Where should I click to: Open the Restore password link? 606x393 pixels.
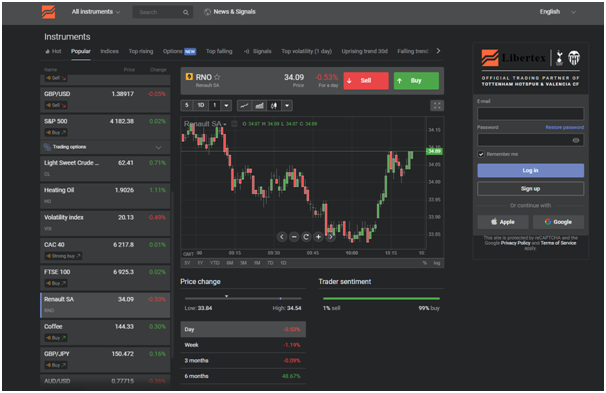565,127
